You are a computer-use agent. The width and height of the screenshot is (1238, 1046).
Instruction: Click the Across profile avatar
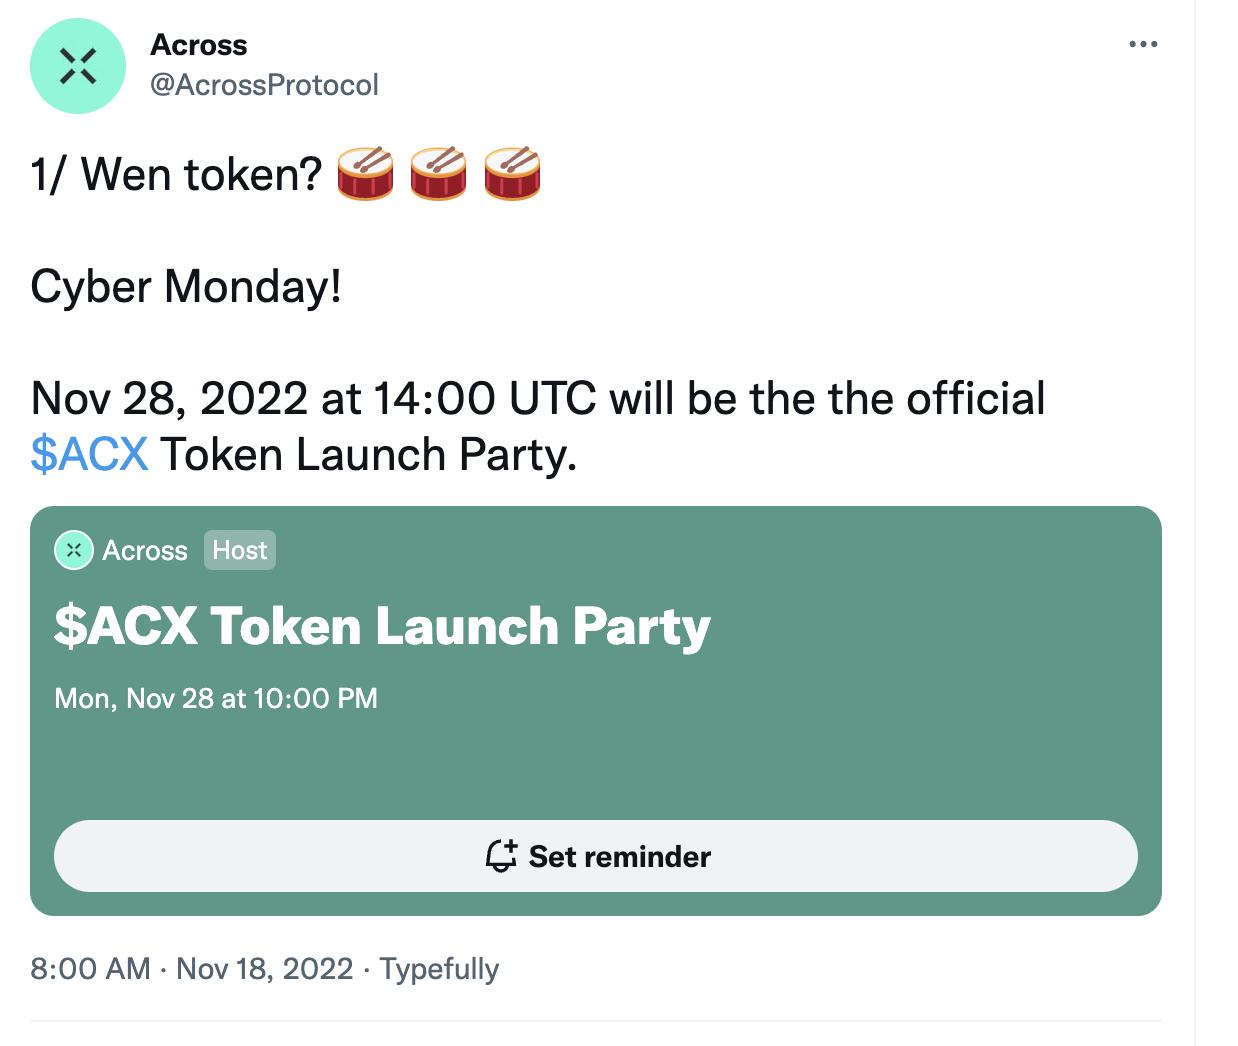78,67
